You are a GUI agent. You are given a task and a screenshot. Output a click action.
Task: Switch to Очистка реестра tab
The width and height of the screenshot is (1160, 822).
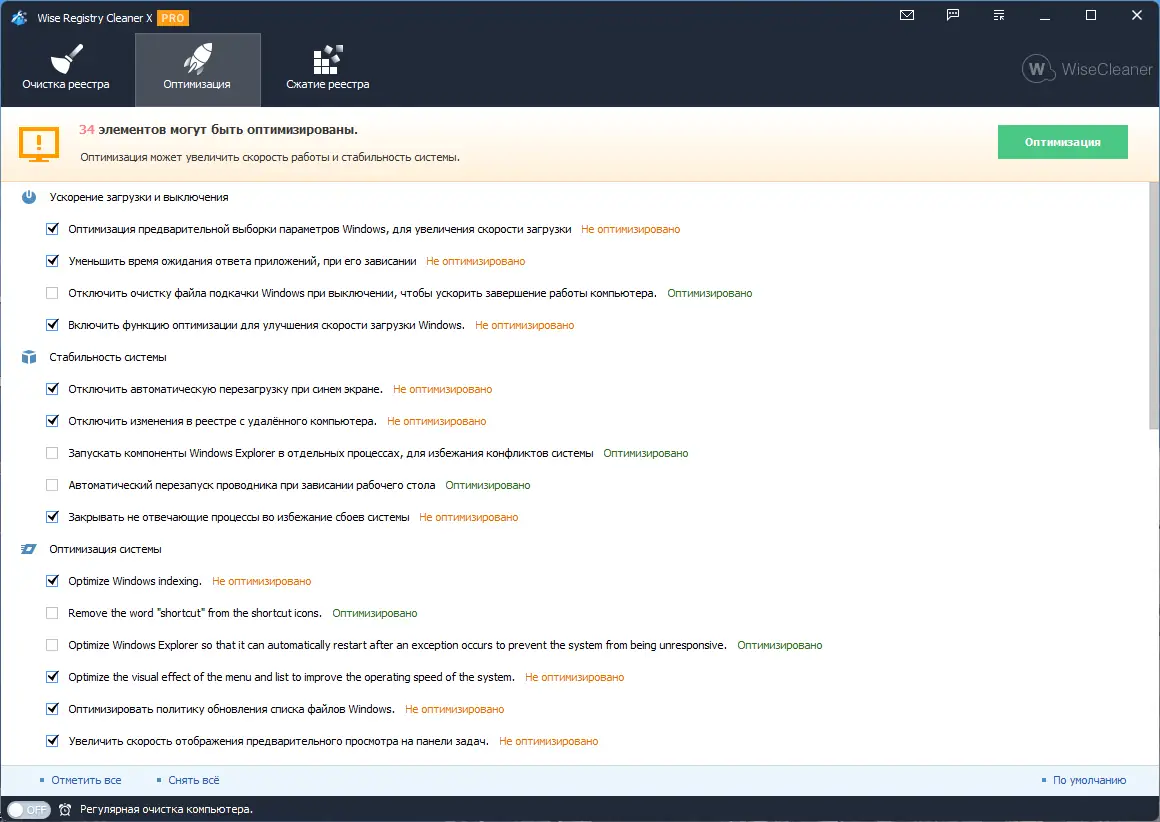point(66,70)
